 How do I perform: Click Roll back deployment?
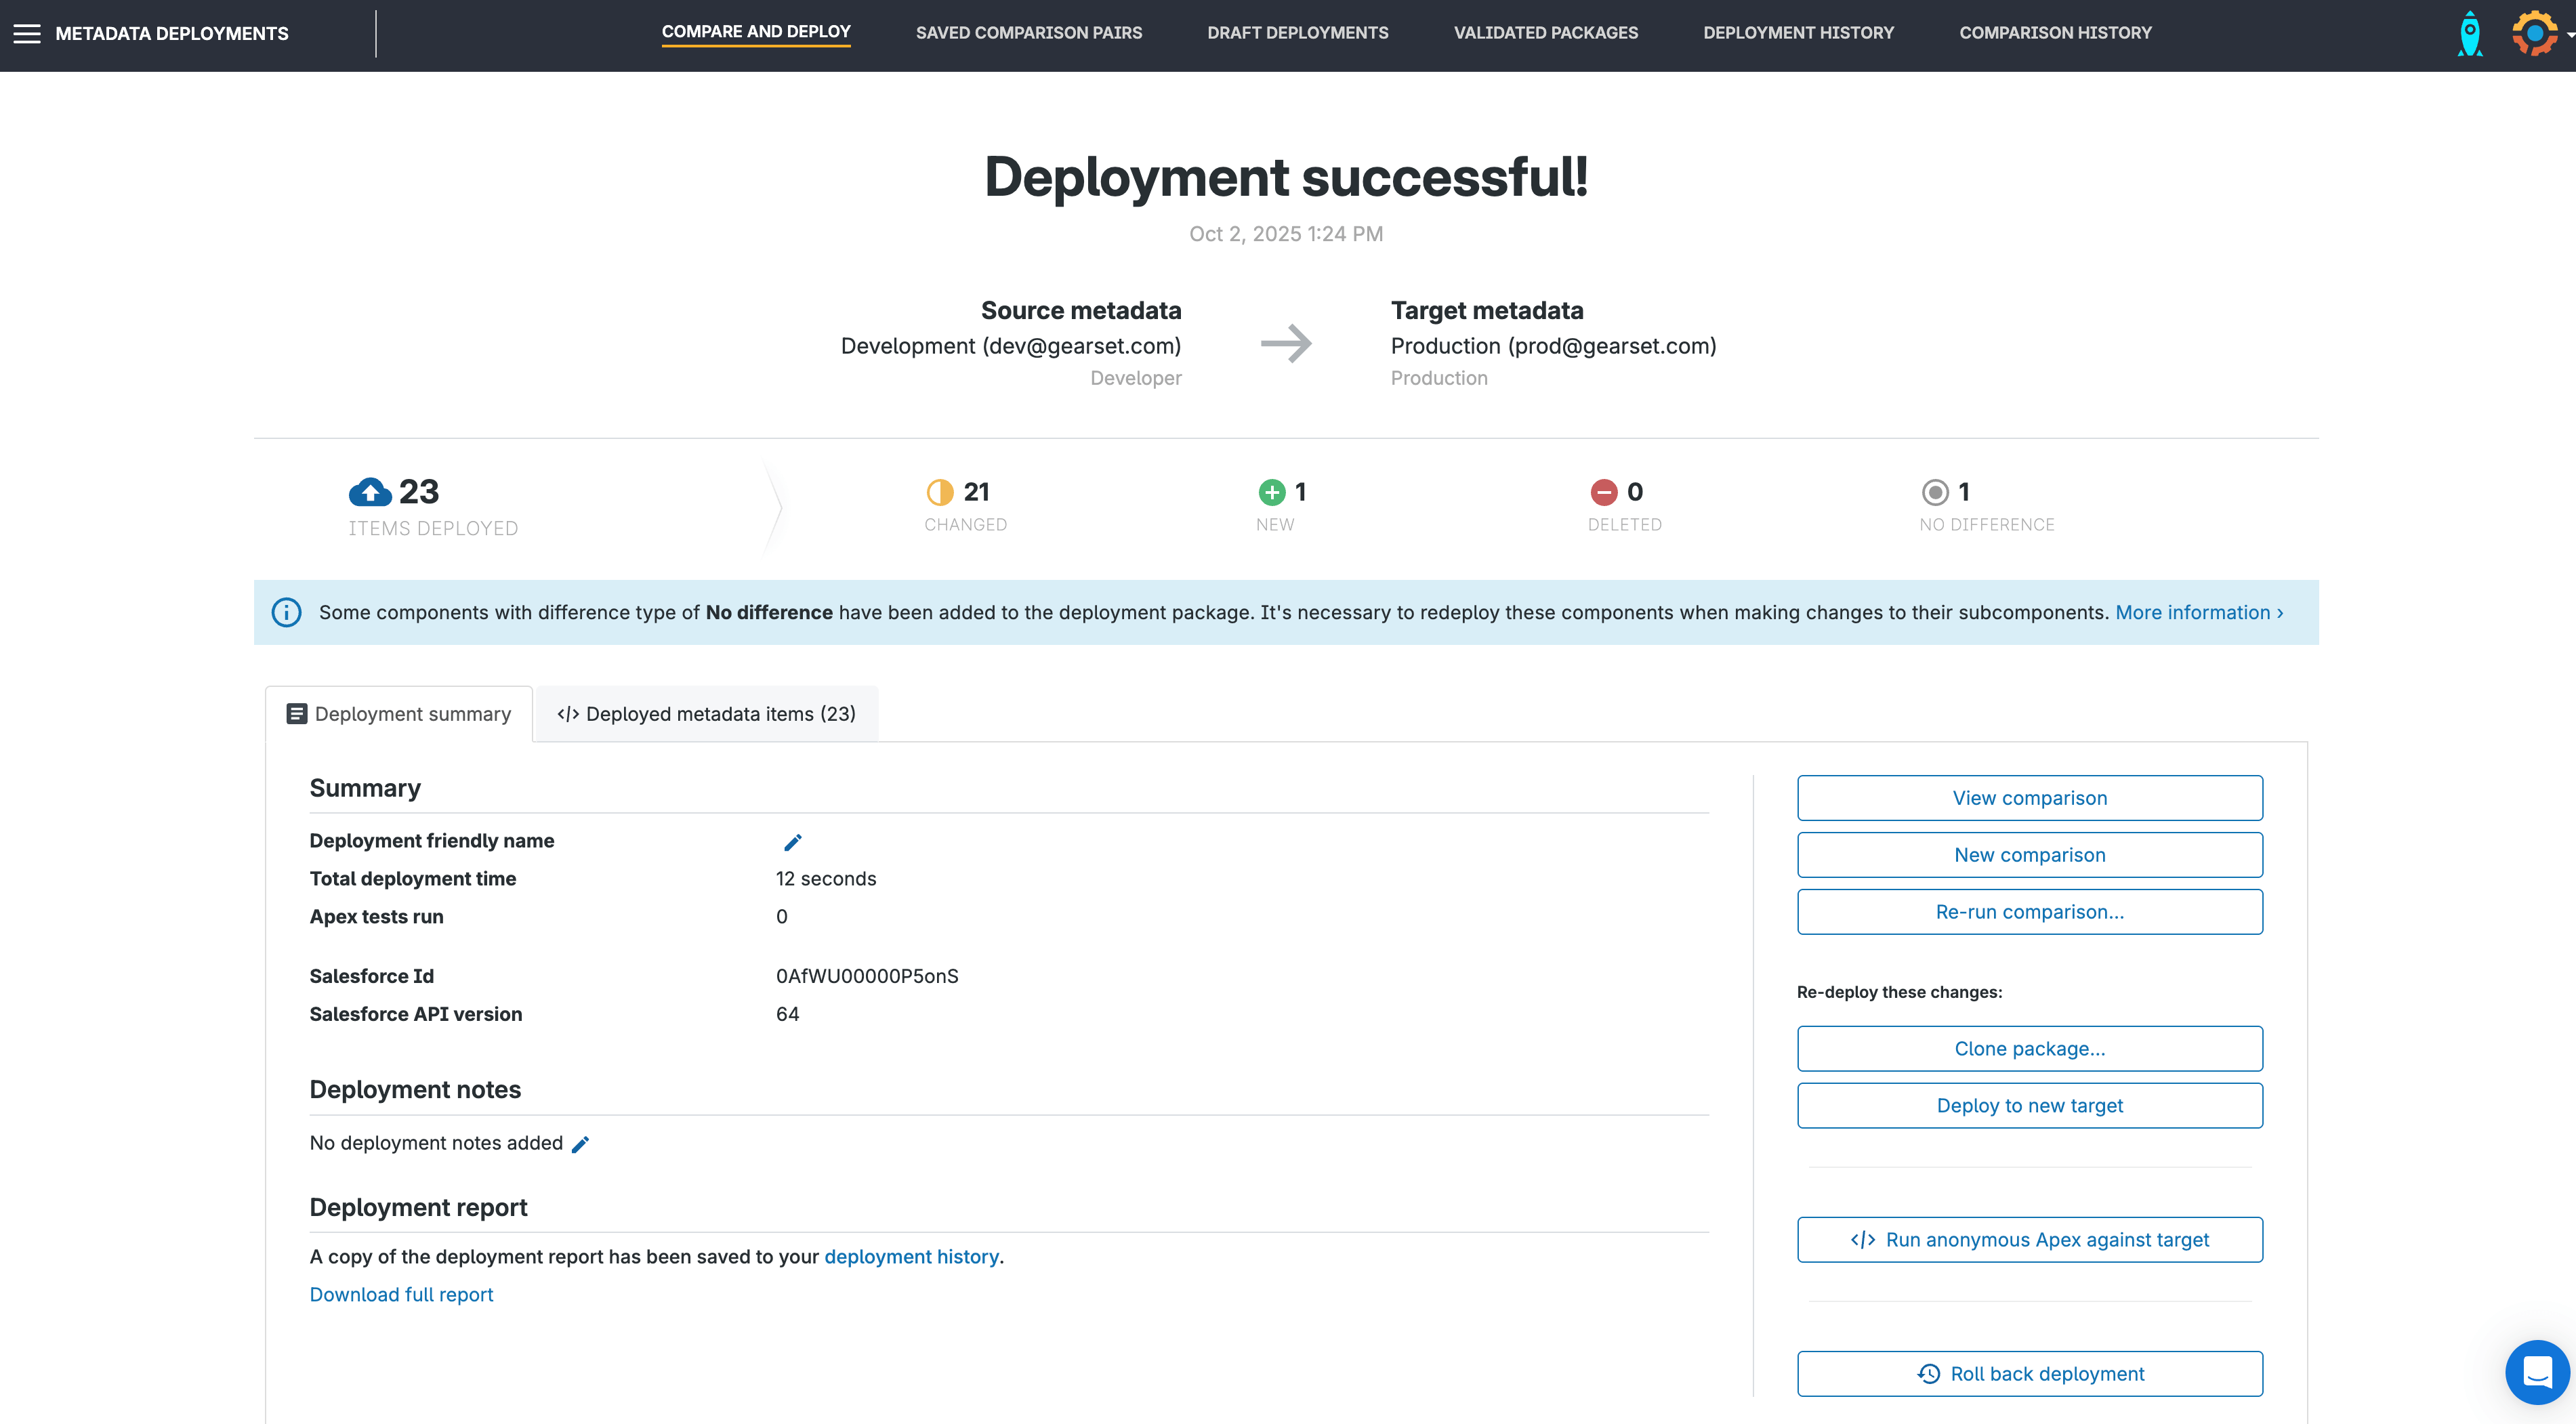coord(2029,1373)
